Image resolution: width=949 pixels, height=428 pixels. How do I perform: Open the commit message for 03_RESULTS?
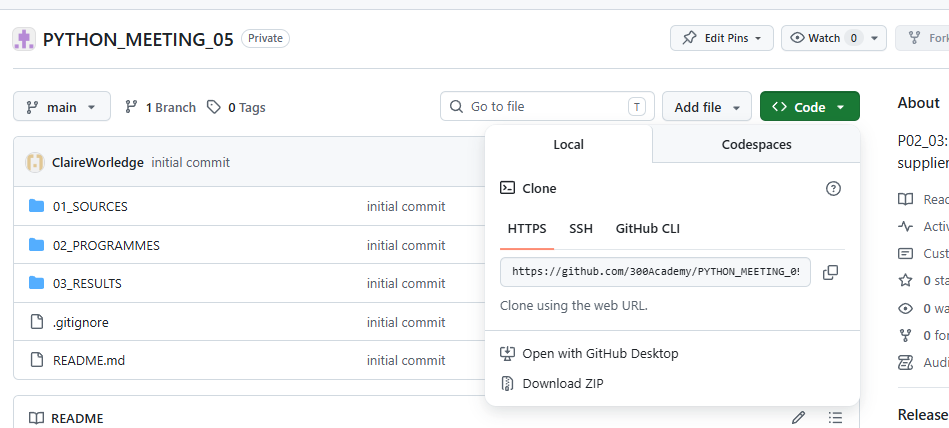tap(406, 283)
